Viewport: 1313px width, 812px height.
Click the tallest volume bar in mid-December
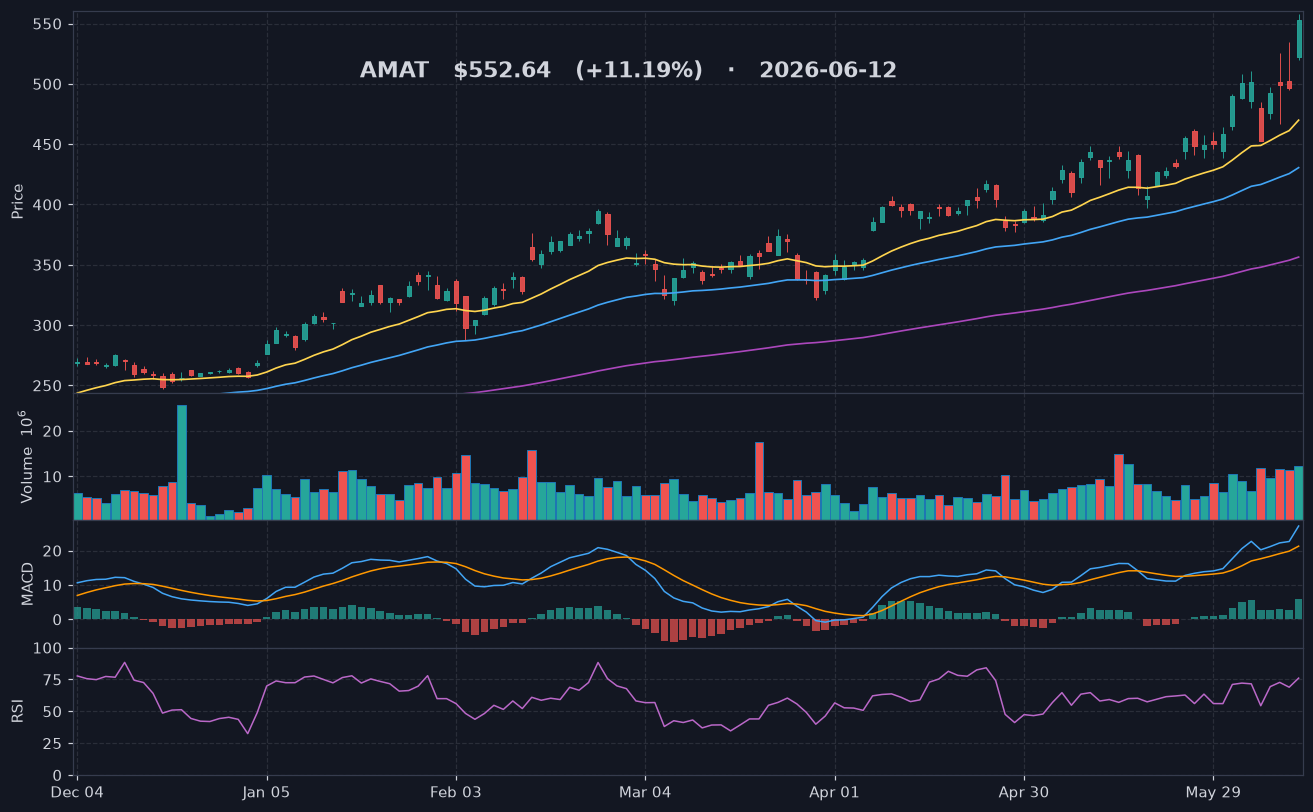click(x=182, y=462)
